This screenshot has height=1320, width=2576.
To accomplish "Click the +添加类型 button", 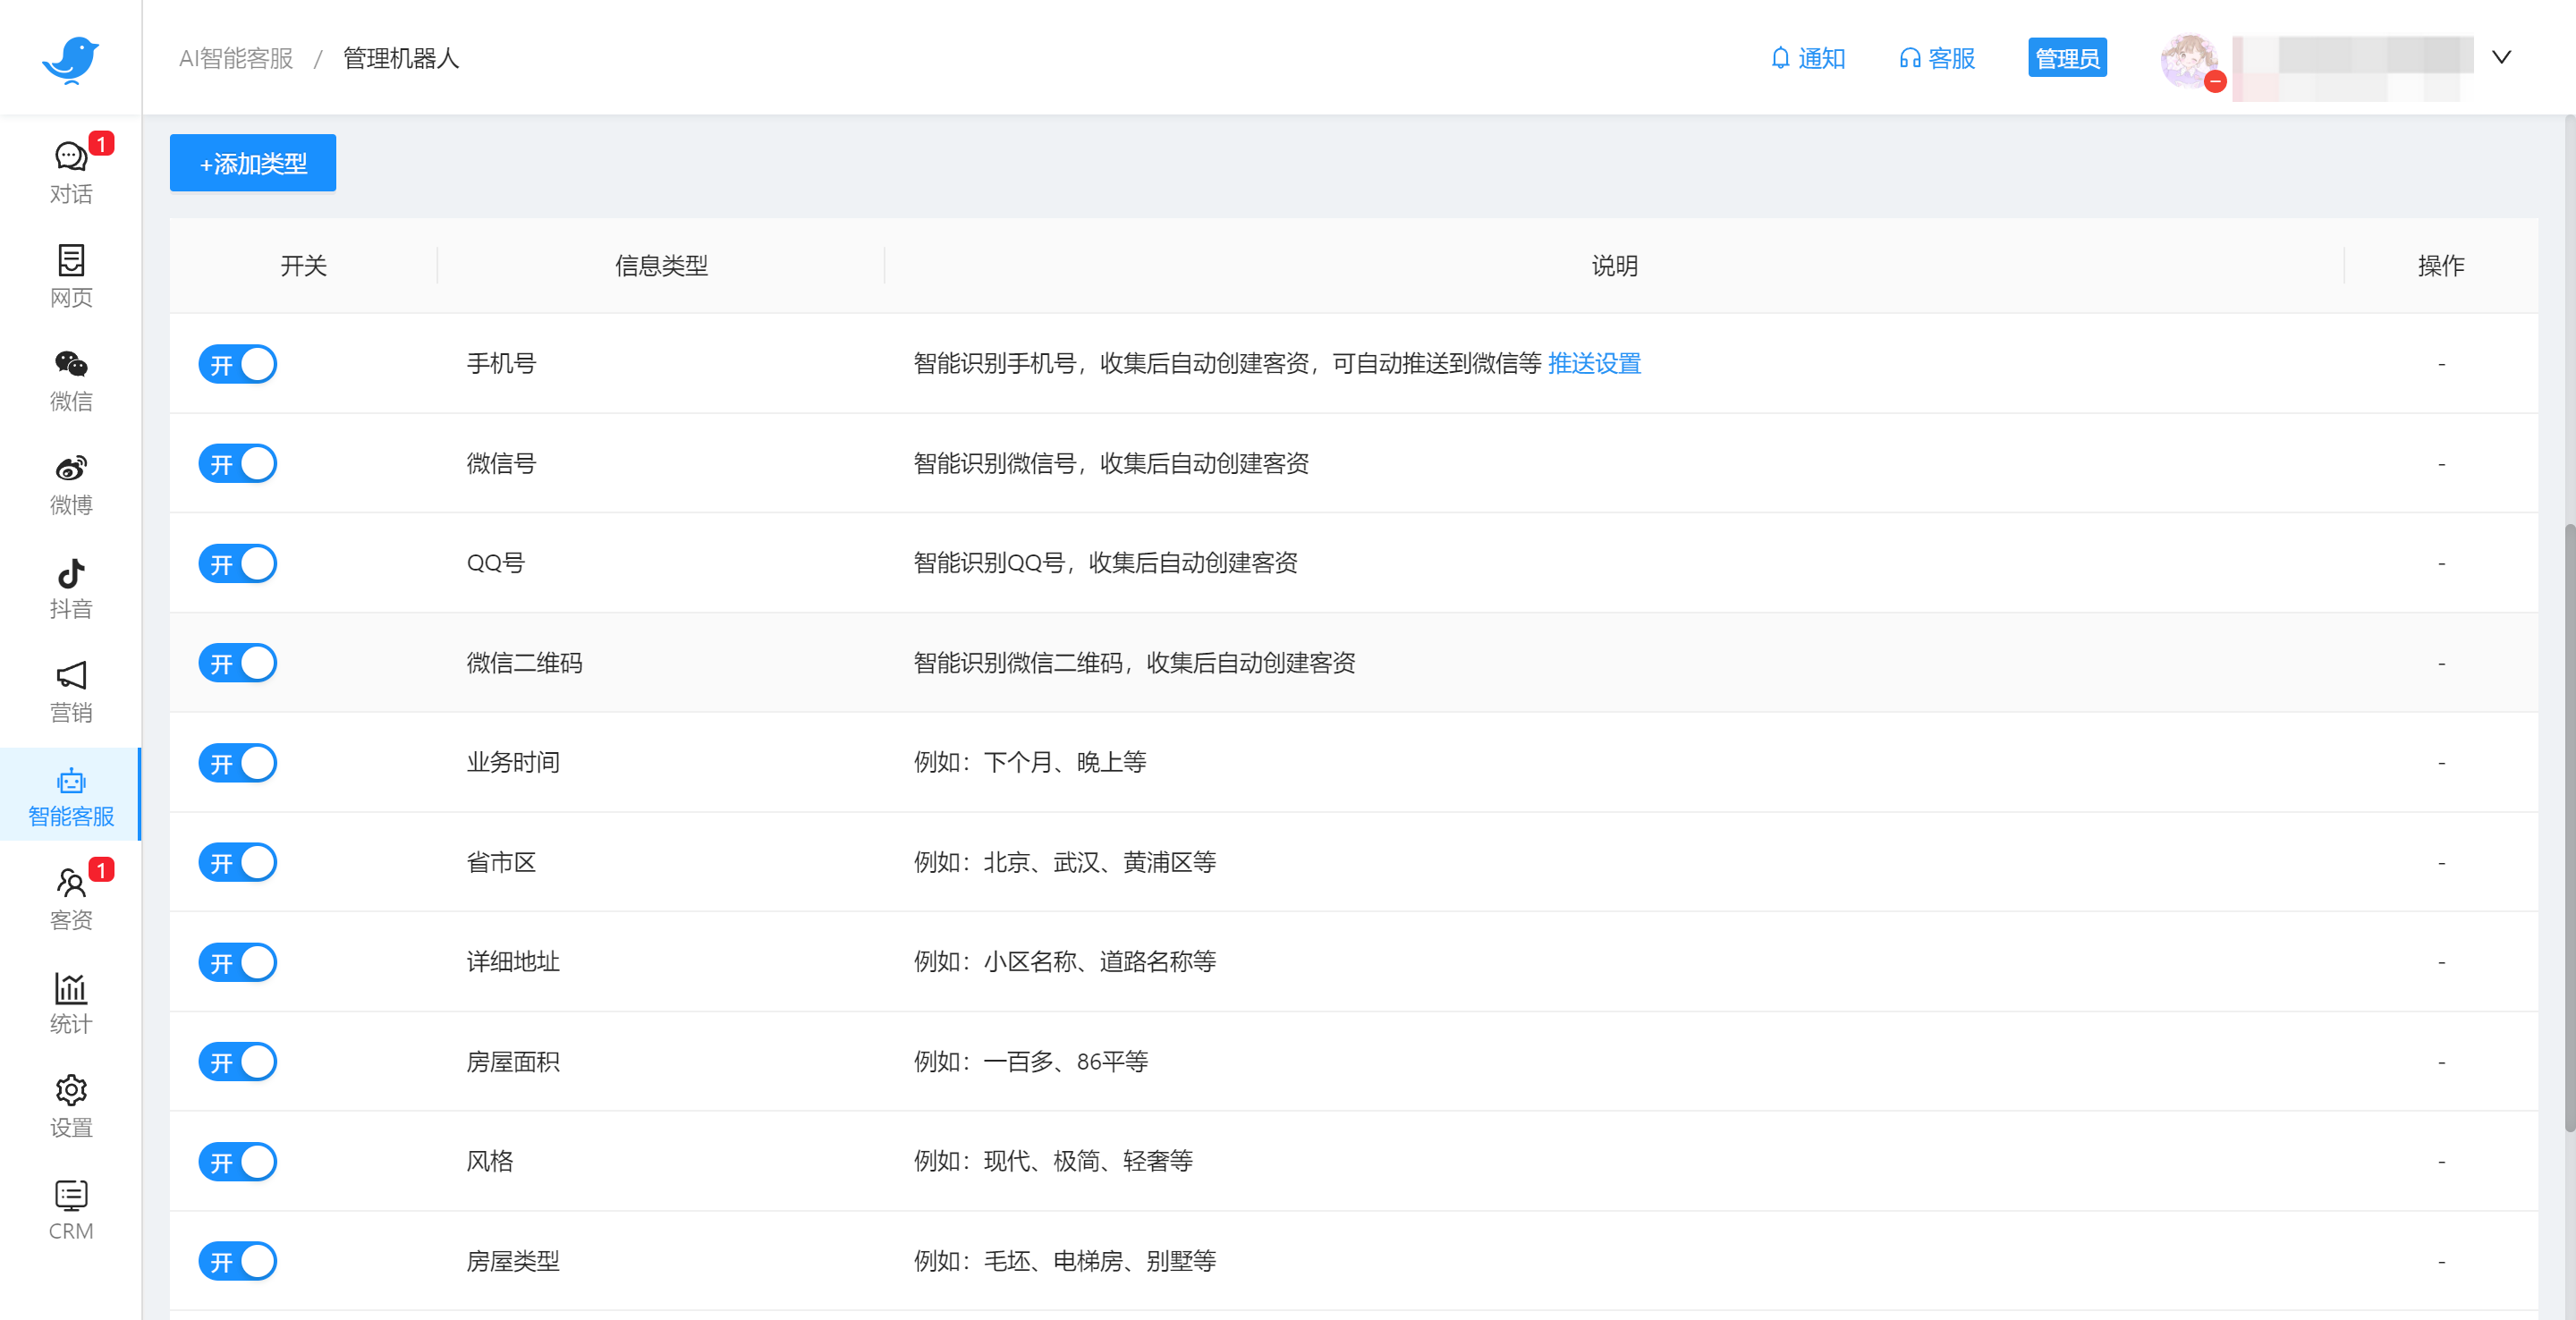I will click(x=252, y=162).
